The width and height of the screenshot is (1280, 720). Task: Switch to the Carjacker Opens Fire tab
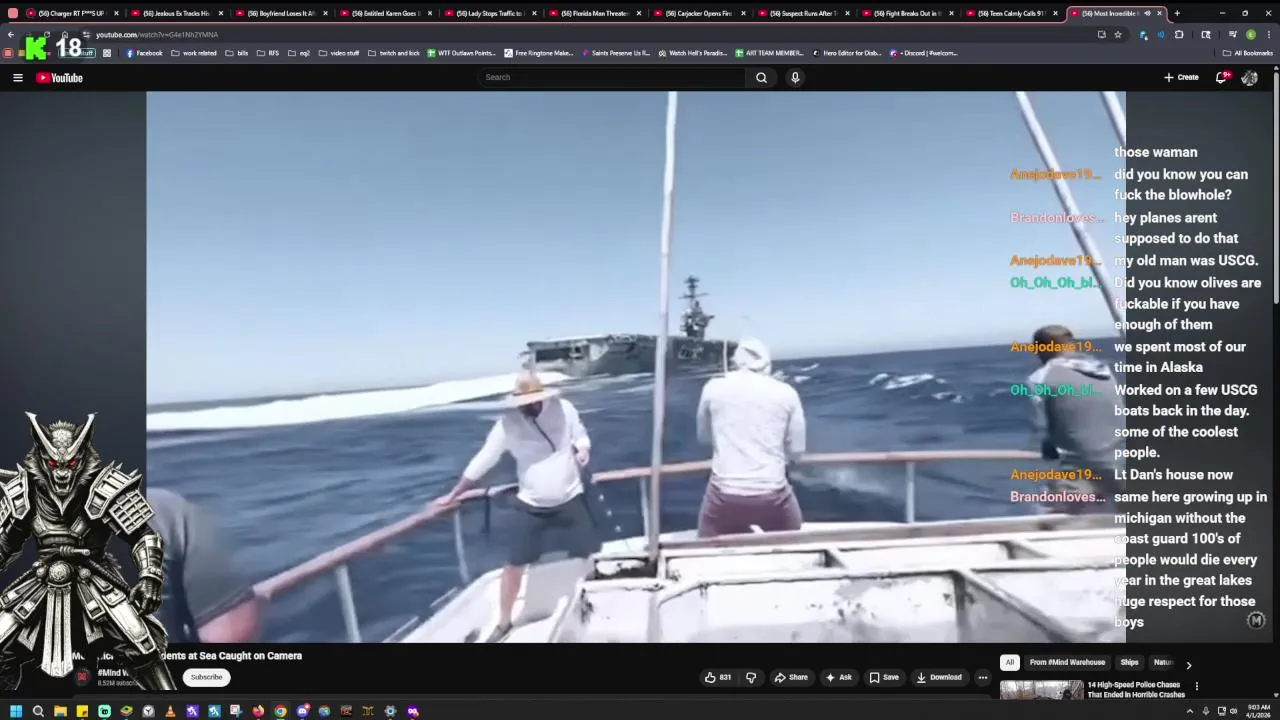[x=697, y=13]
